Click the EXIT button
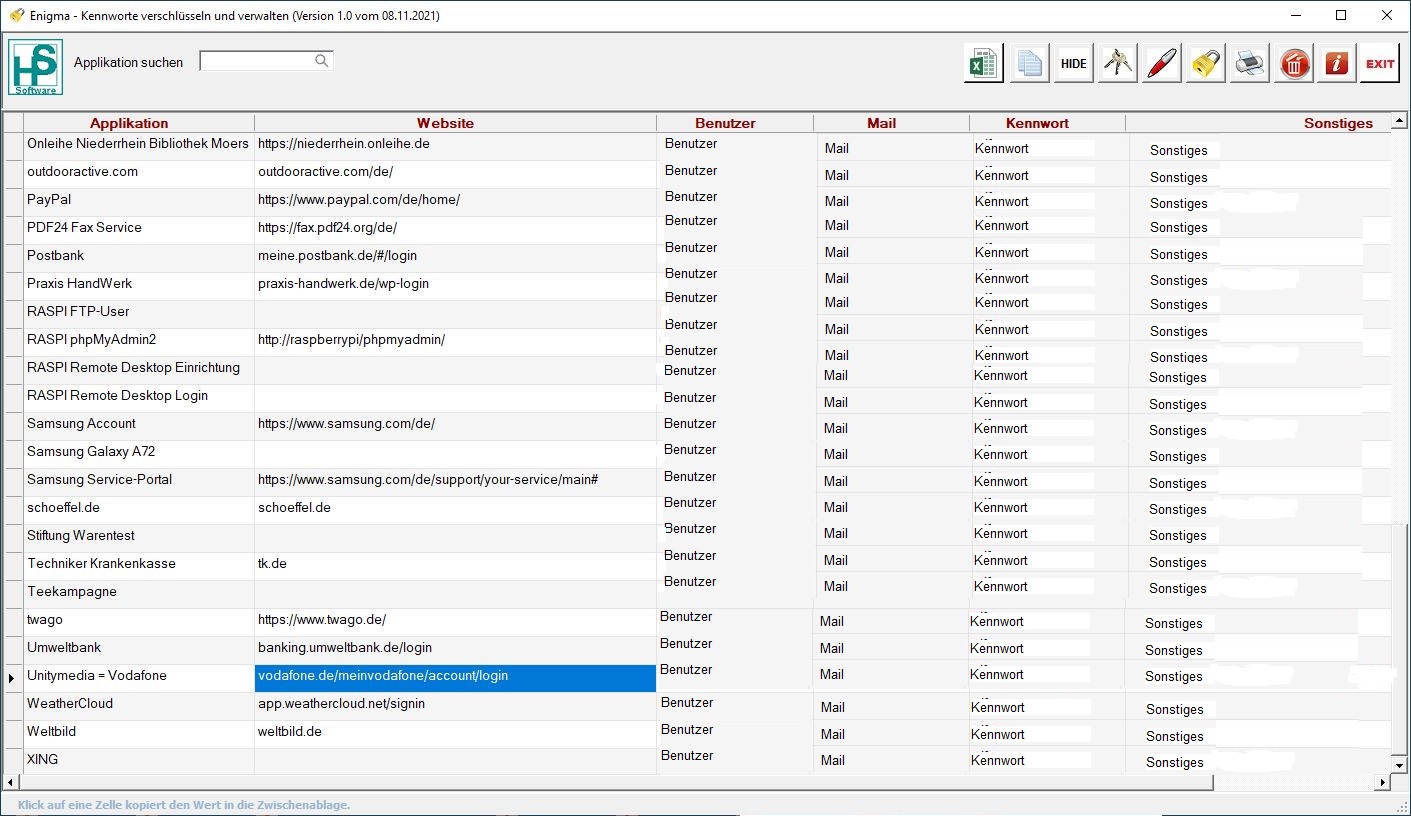The height and width of the screenshot is (816, 1411). (x=1381, y=63)
